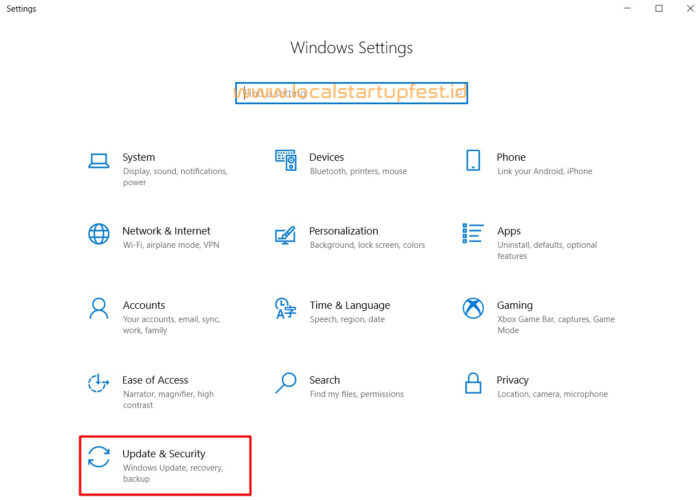Click the Time & Language icon
This screenshot has width=700, height=500.
click(286, 308)
